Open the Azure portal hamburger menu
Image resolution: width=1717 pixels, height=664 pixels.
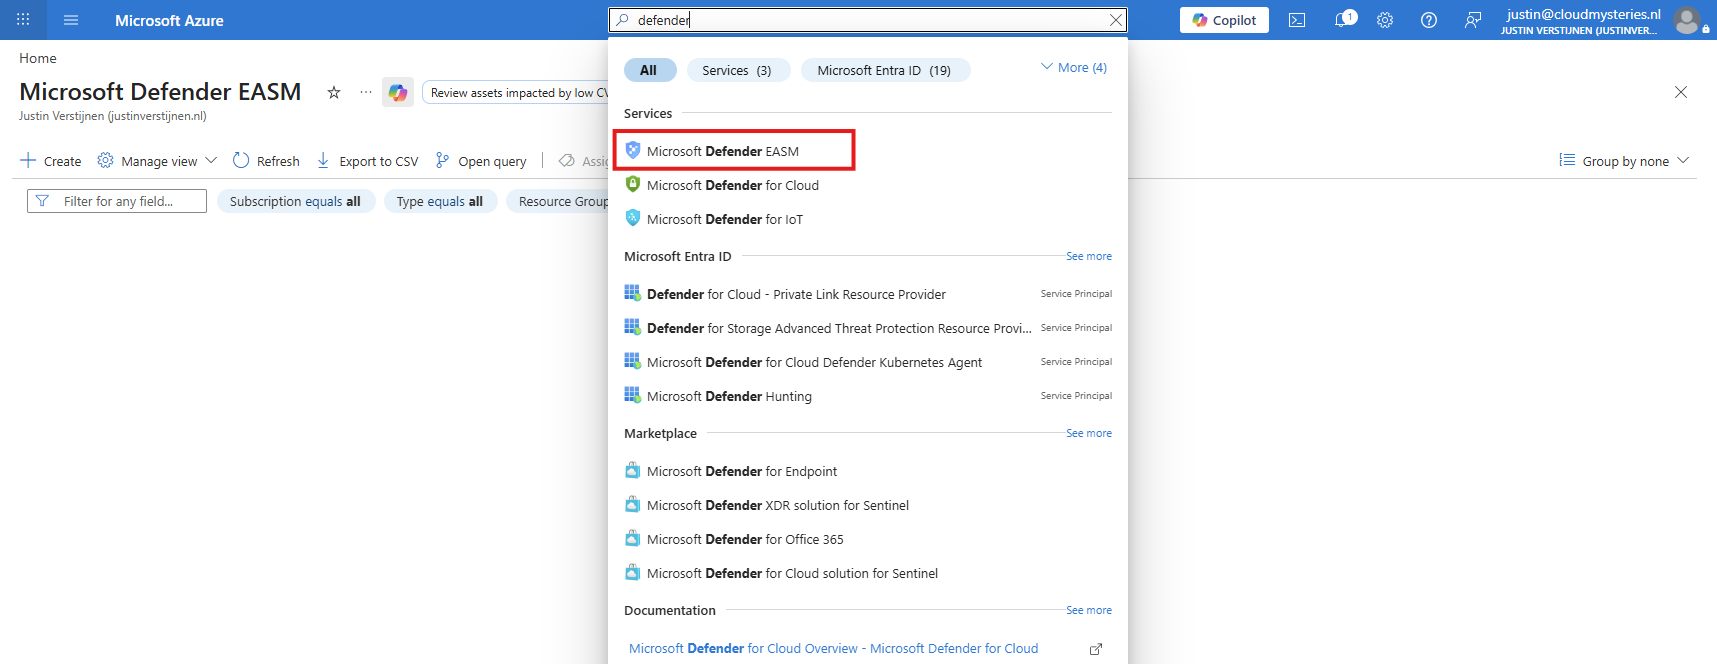click(71, 20)
